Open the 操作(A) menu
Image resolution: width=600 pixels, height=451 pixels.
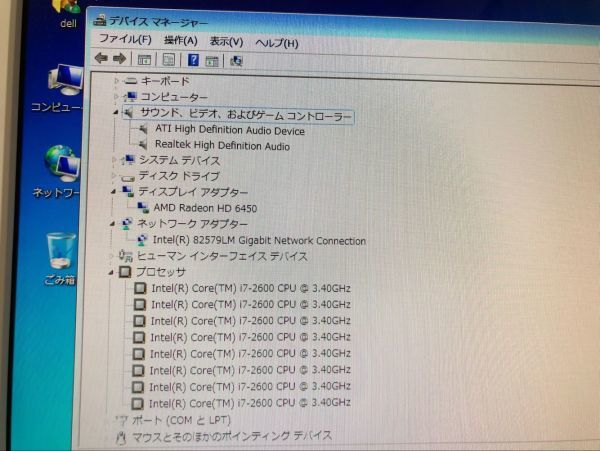pos(180,40)
